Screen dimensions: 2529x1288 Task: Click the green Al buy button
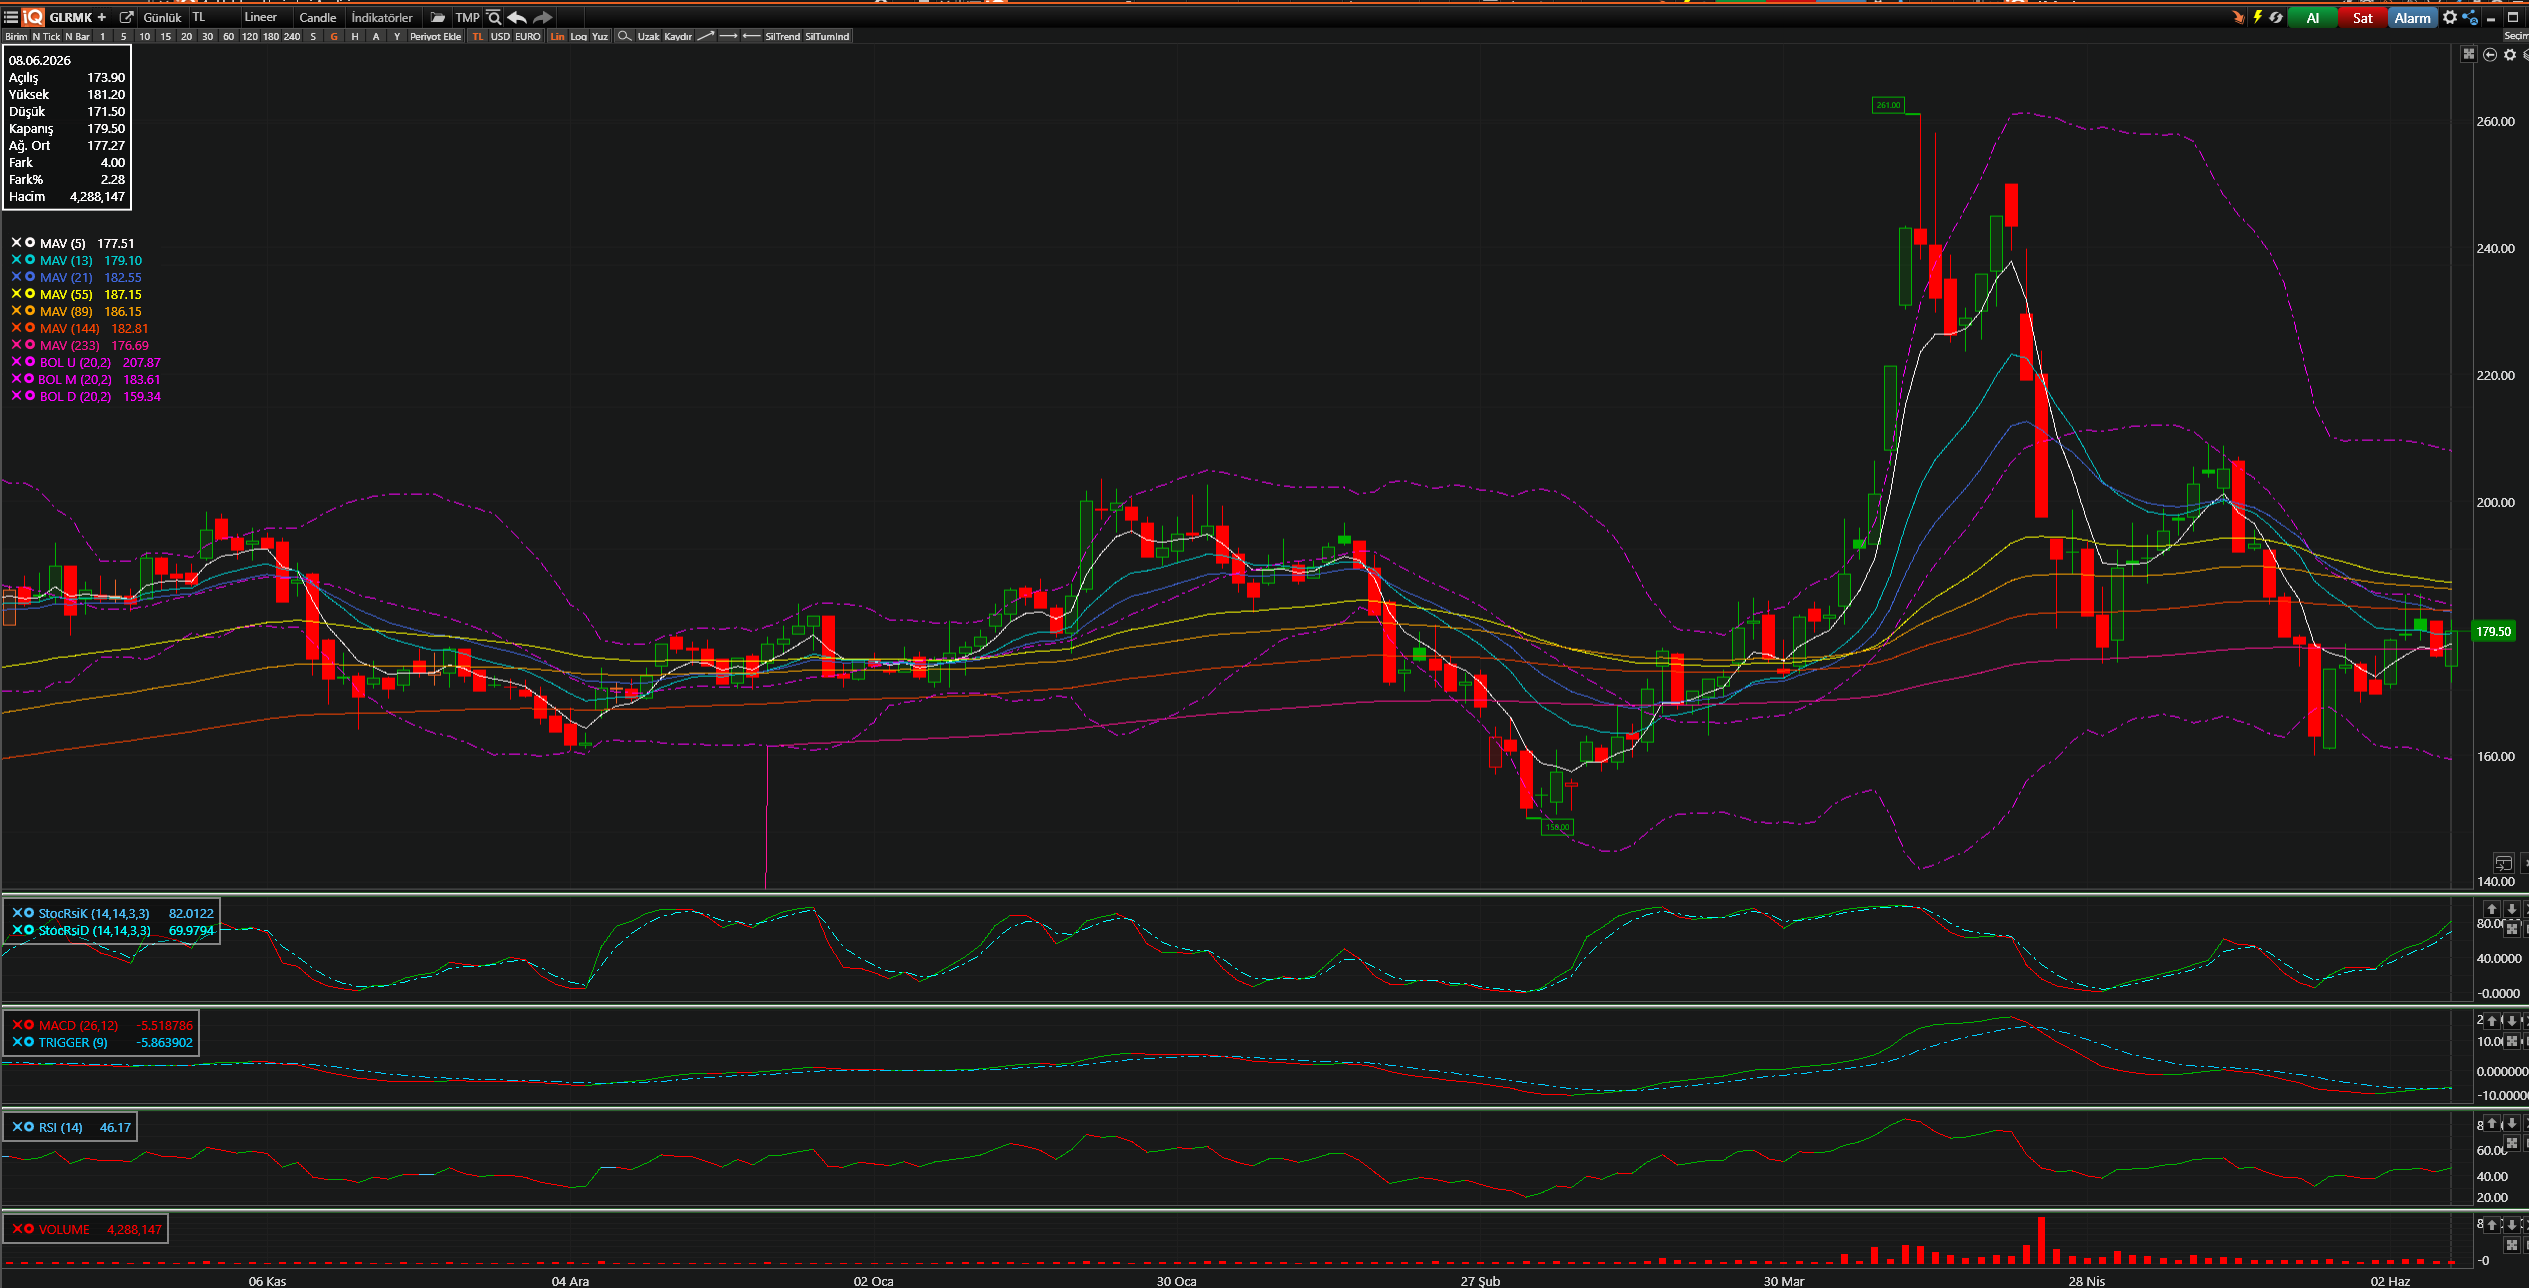(2312, 17)
